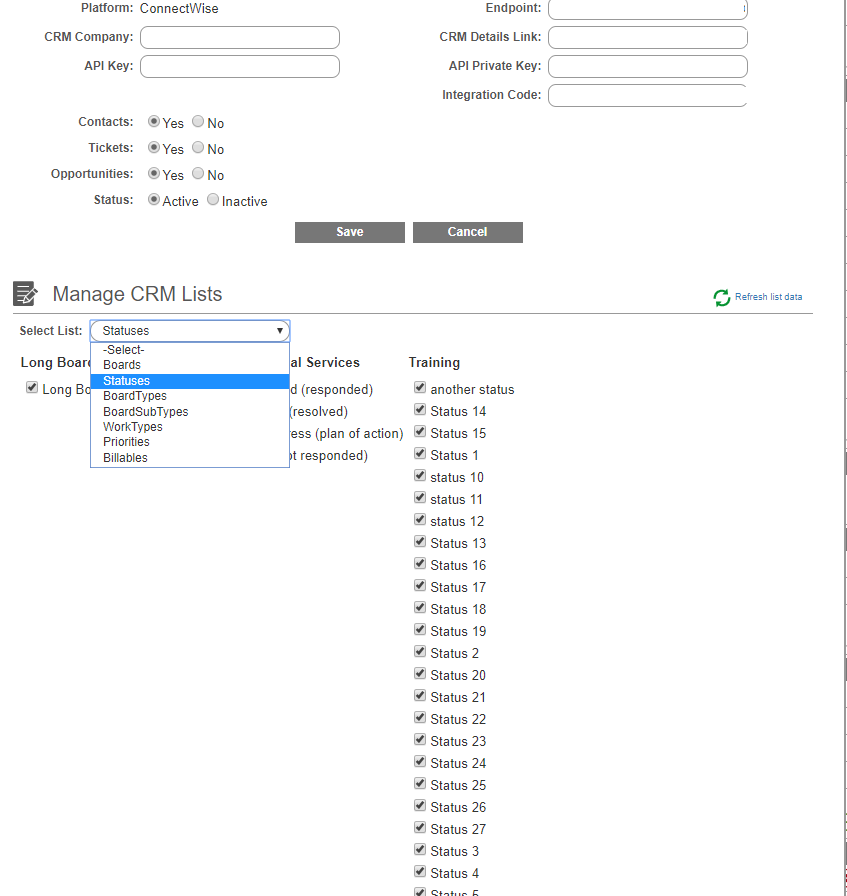Choose Boards in the dropdown list
The width and height of the screenshot is (847, 896).
[190, 365]
